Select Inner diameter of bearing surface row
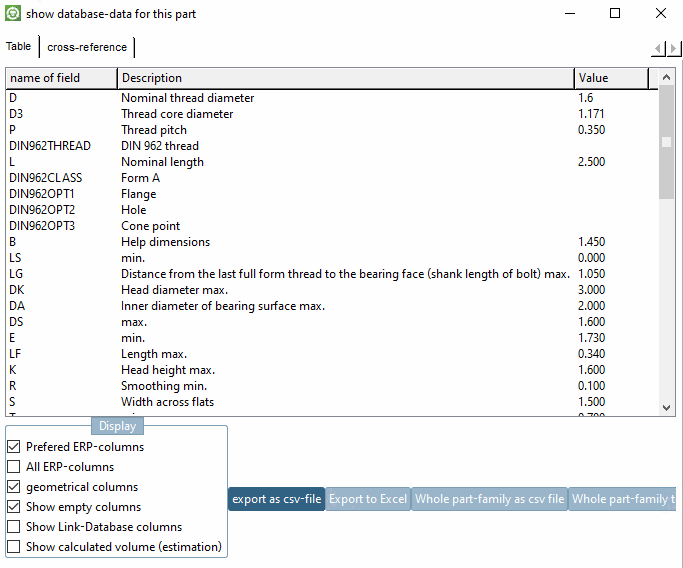 pyautogui.click(x=332, y=306)
